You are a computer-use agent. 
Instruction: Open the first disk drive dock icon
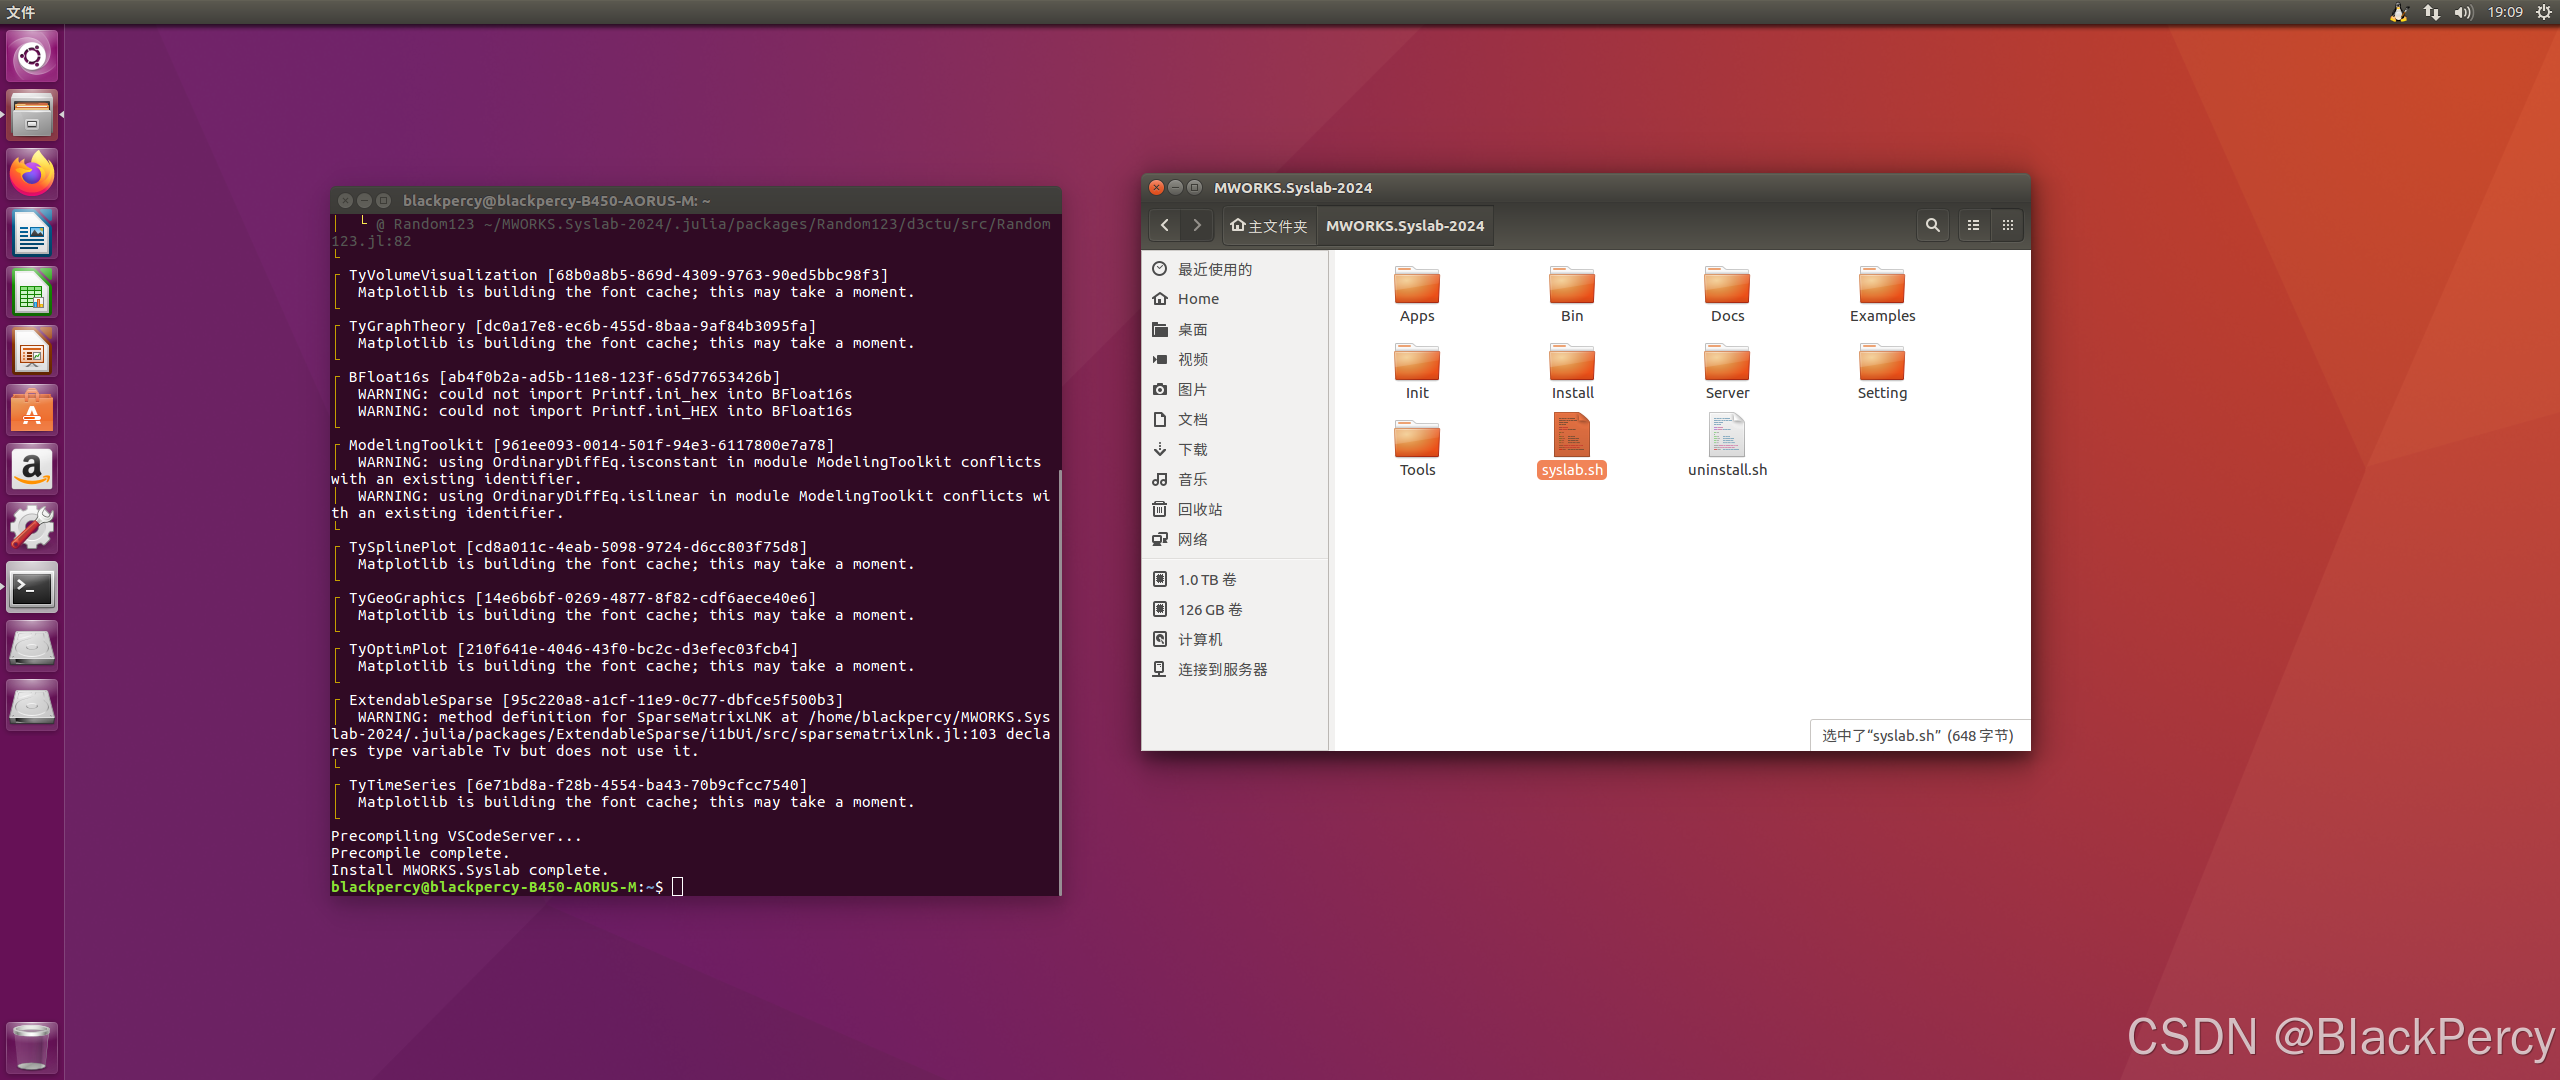32,646
